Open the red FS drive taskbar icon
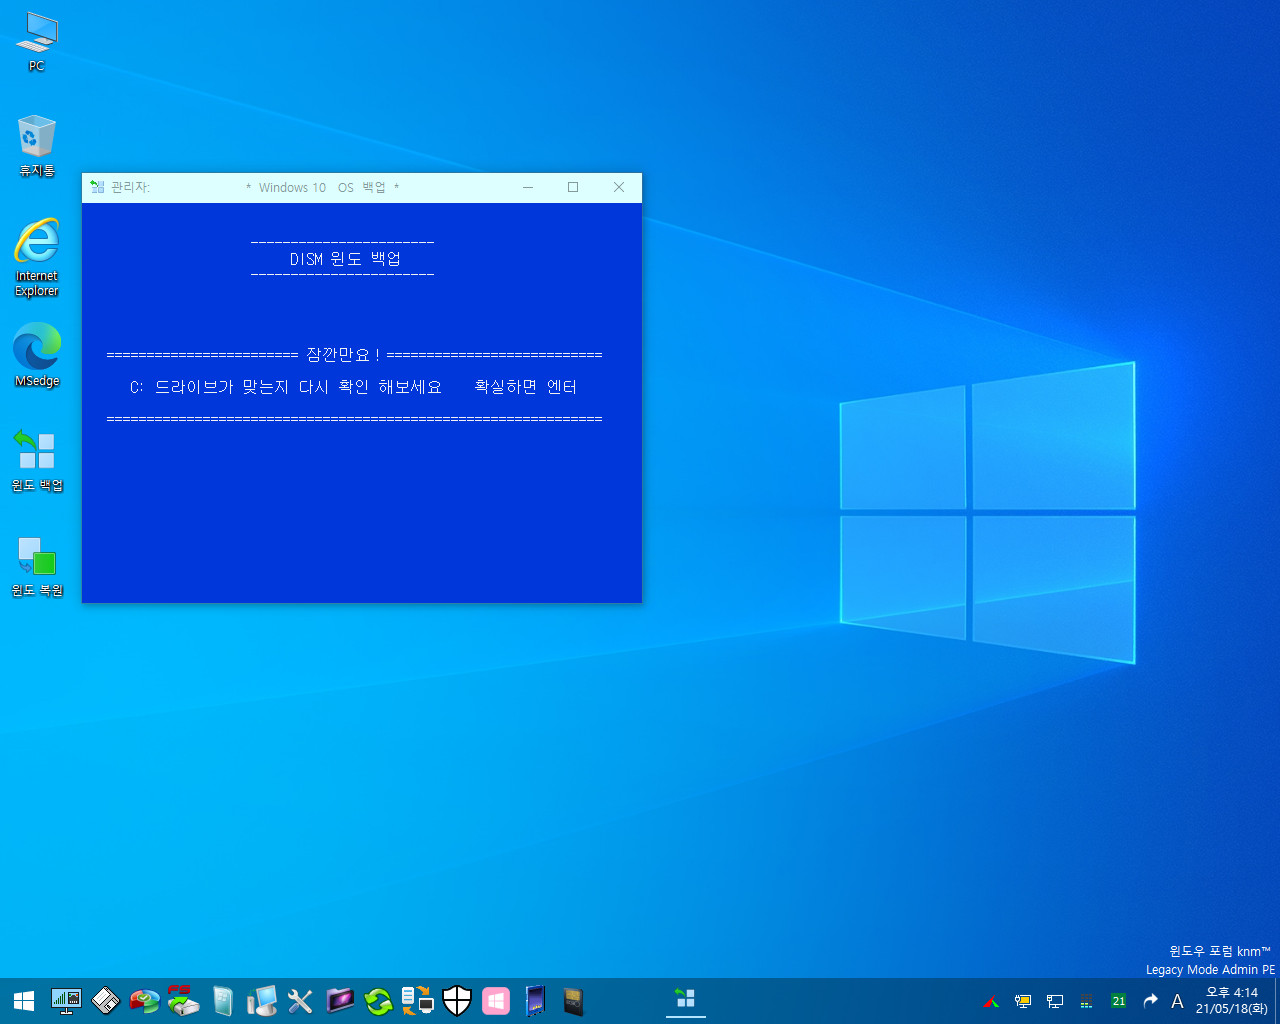The image size is (1280, 1024). point(183,1001)
